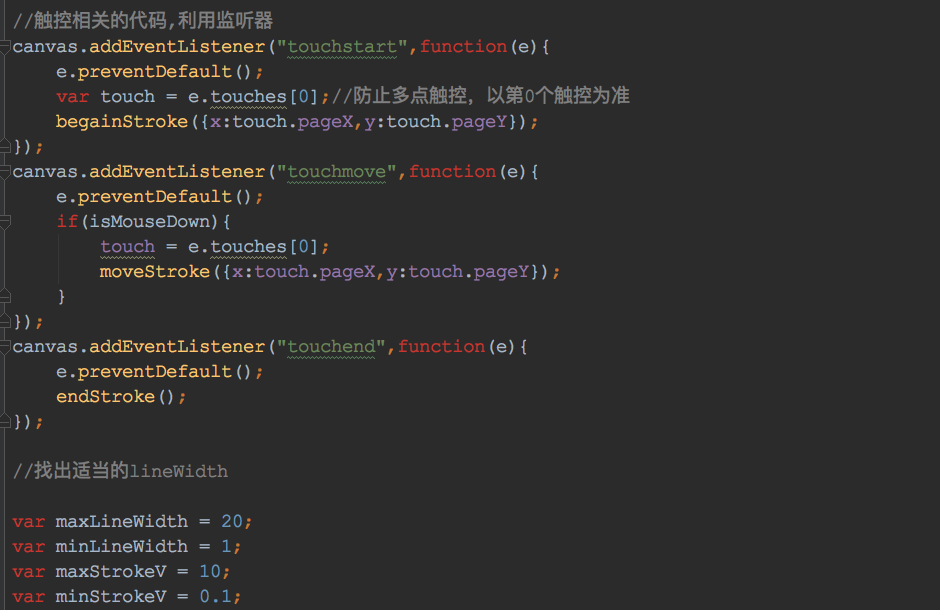The height and width of the screenshot is (610, 940).
Task: Click e.preventDefault() in the touchmove handler
Action: click(x=159, y=197)
